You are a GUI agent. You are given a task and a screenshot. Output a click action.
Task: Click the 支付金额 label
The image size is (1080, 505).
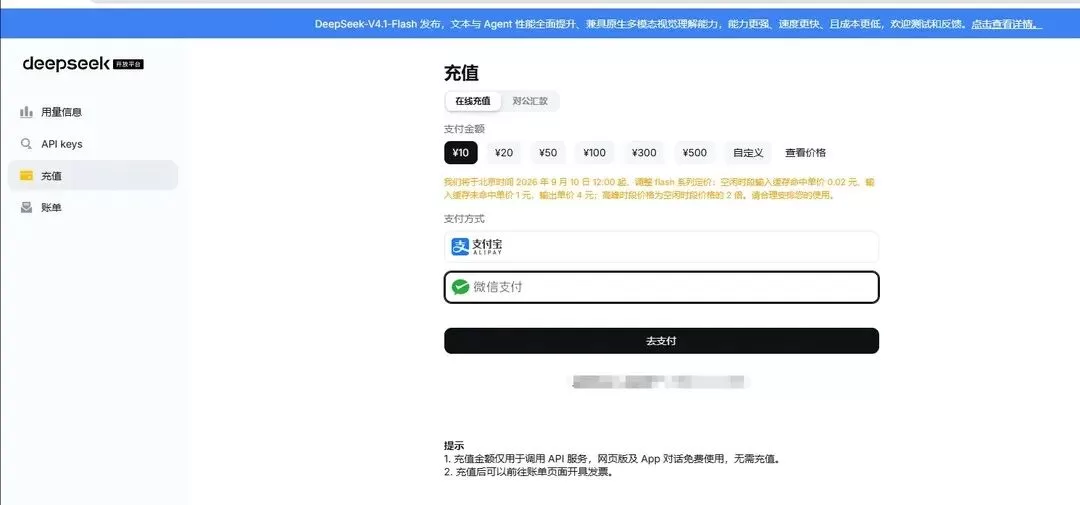464,129
